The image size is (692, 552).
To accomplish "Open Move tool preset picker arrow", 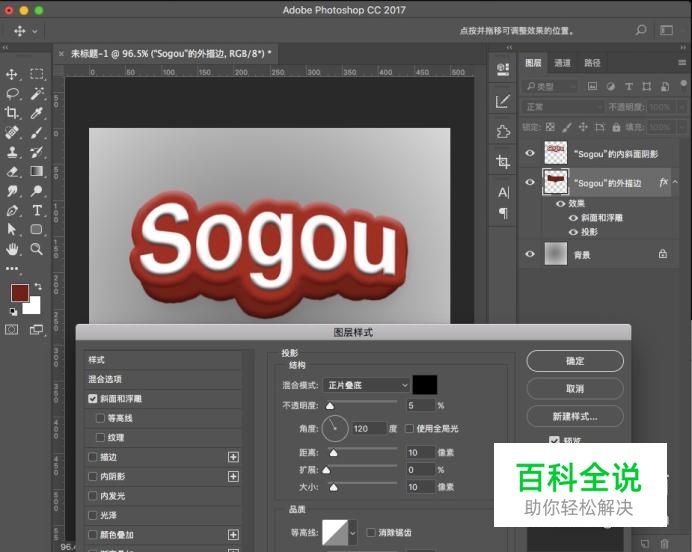I will click(x=35, y=31).
